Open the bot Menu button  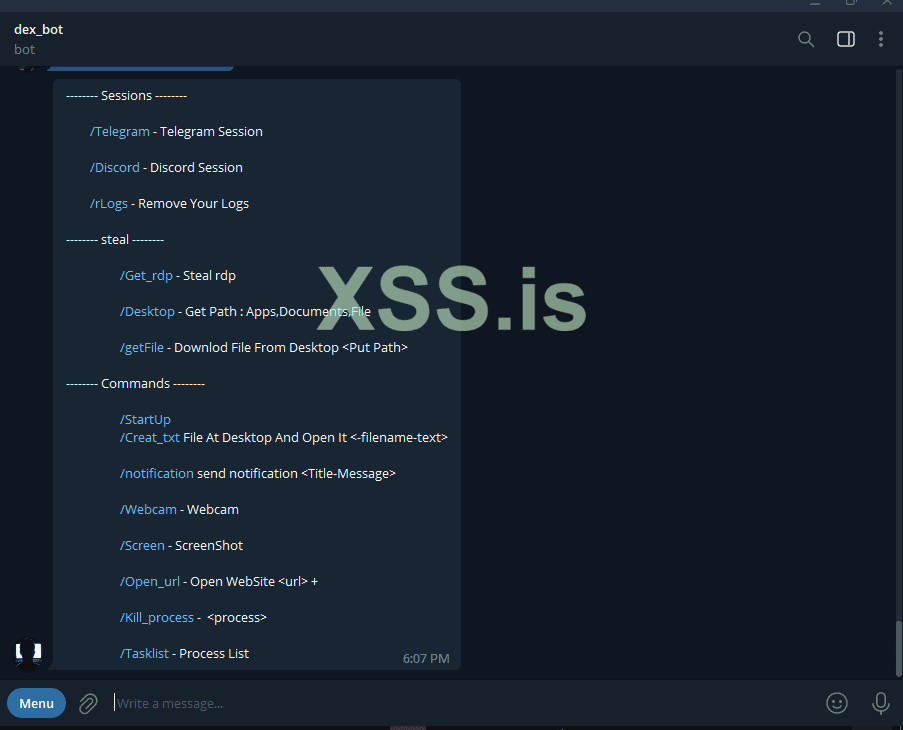click(x=36, y=703)
